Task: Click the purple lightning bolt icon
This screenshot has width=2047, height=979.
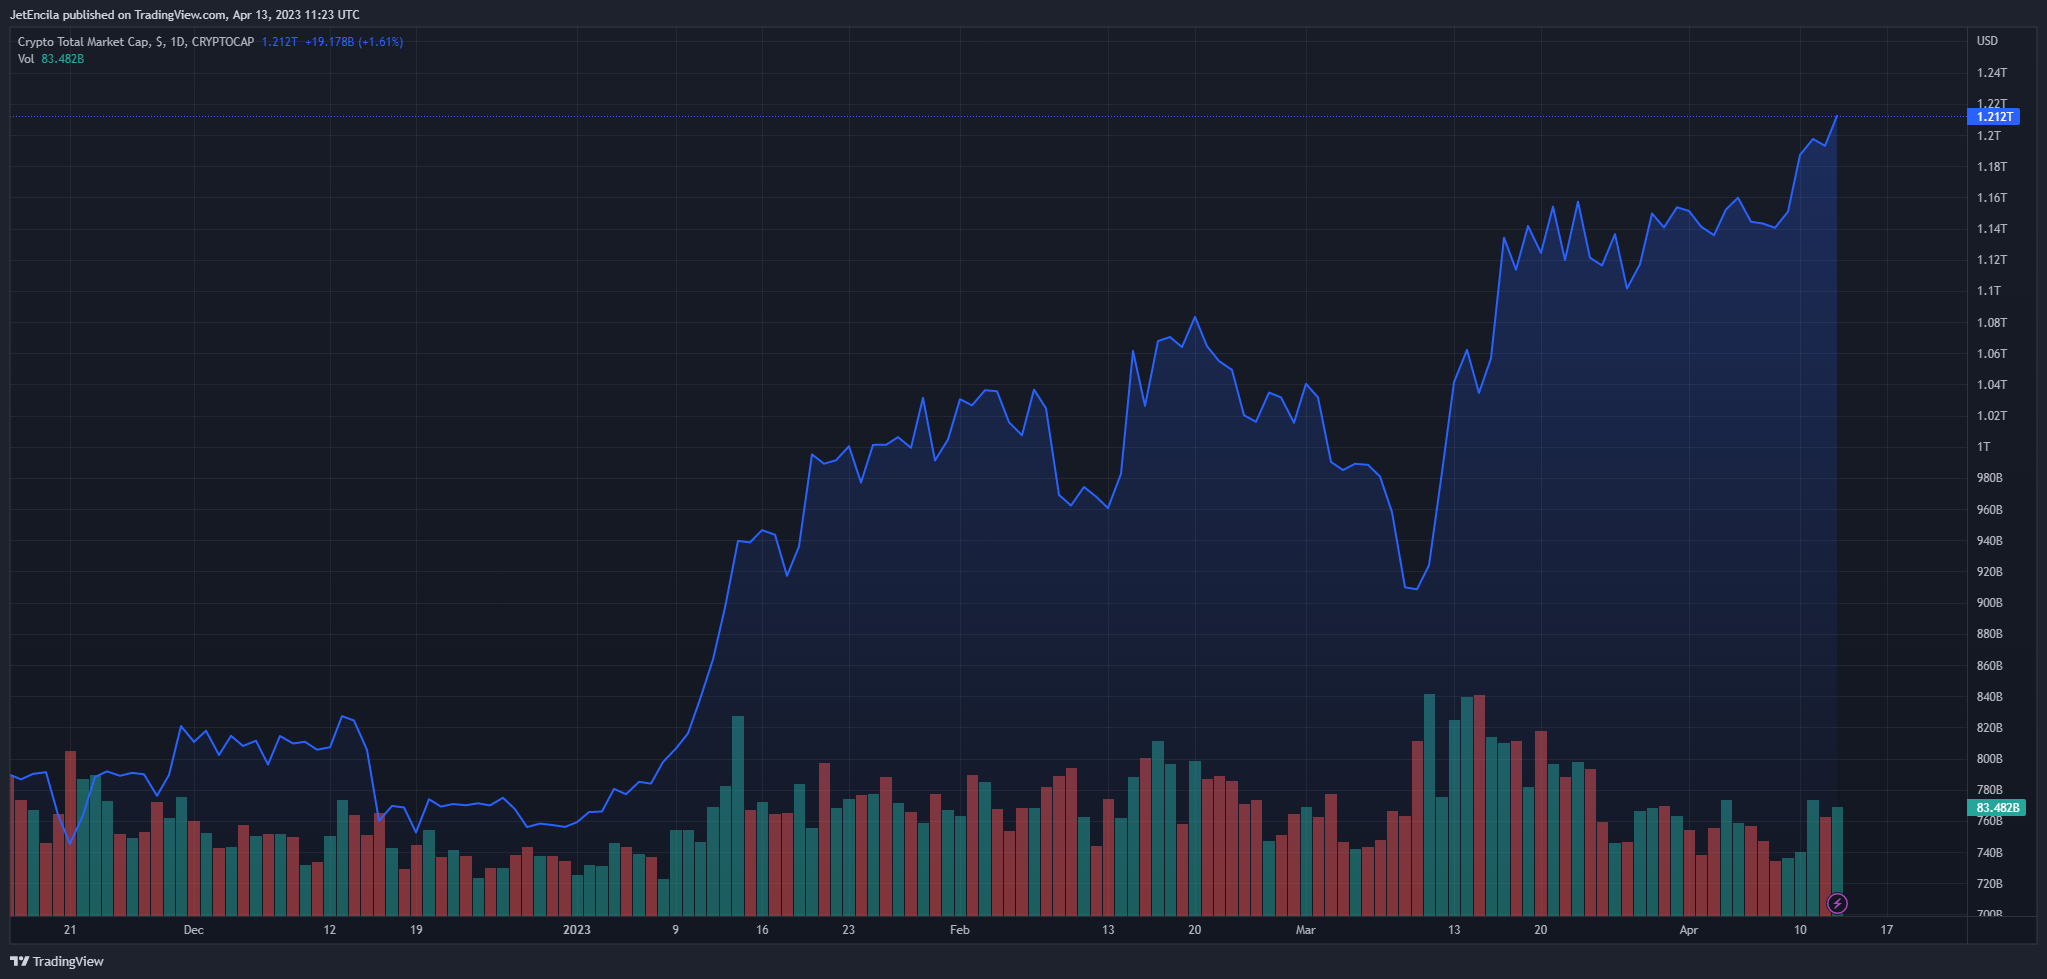Action: pyautogui.click(x=1837, y=904)
